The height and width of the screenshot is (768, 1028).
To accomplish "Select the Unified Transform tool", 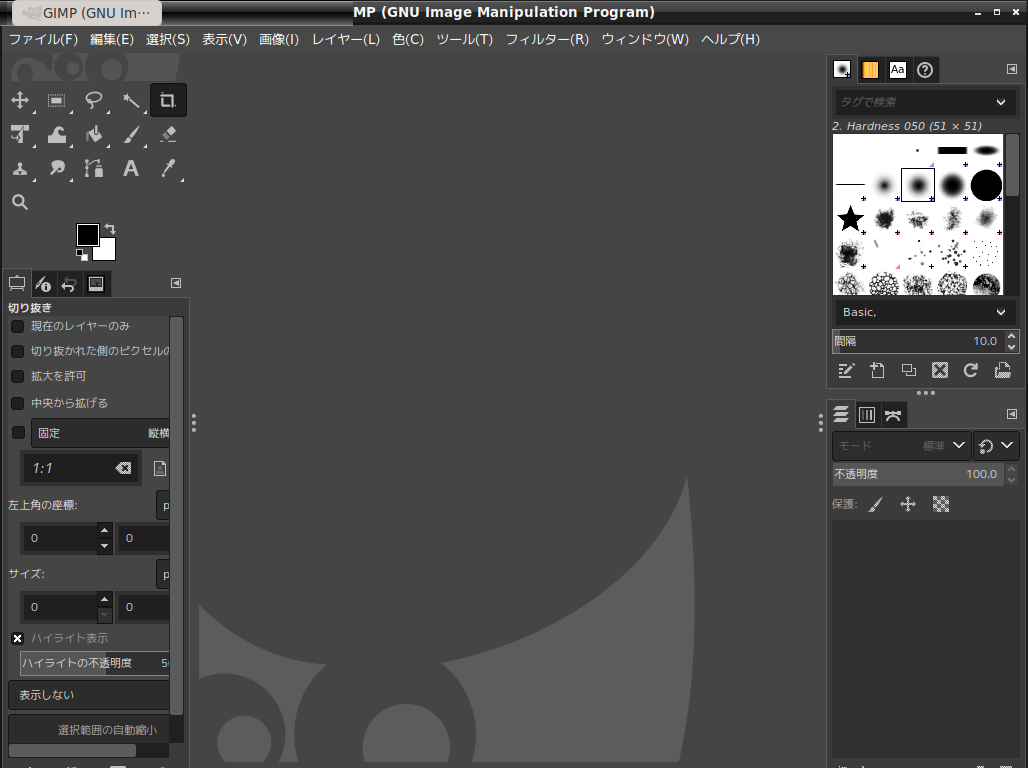I will 20,134.
